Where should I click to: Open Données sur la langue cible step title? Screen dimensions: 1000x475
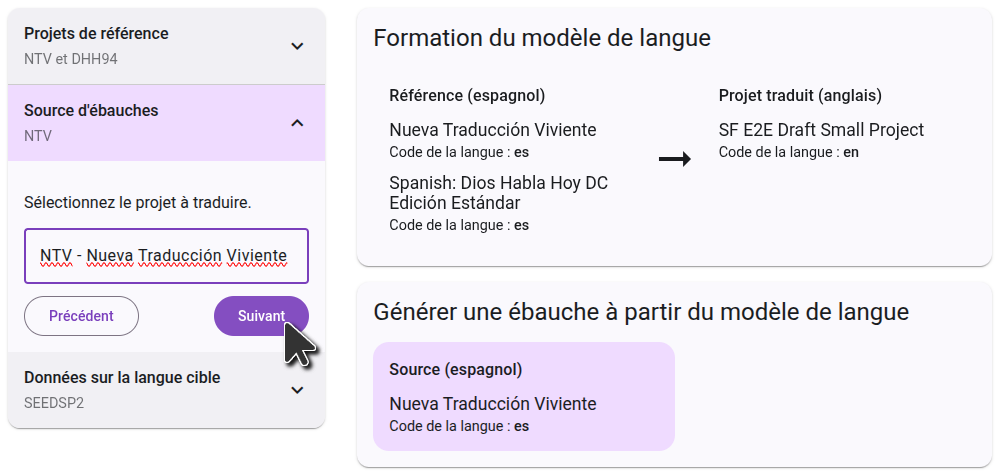(122, 378)
